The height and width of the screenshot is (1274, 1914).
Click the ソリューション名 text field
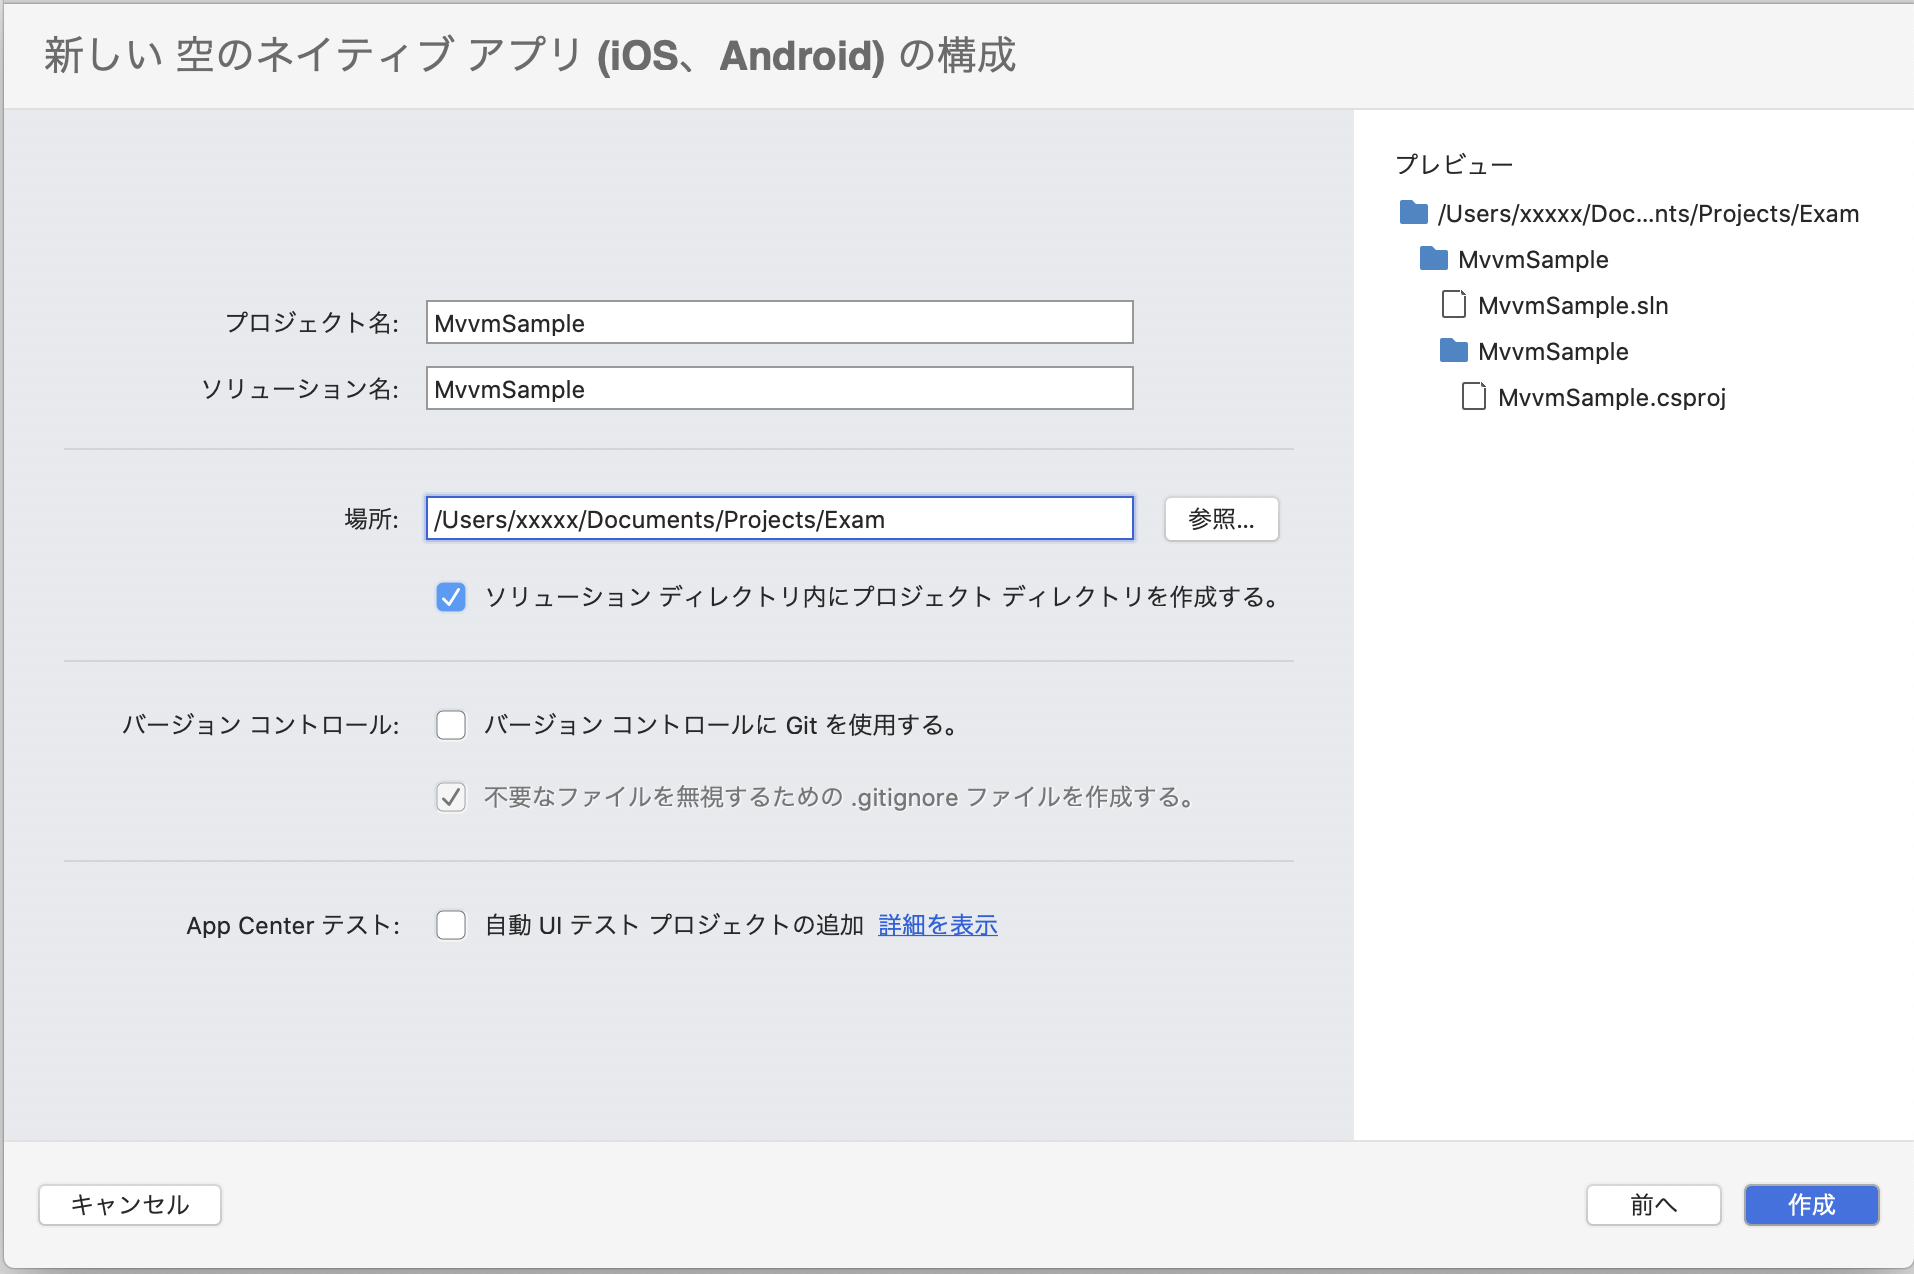pos(778,388)
